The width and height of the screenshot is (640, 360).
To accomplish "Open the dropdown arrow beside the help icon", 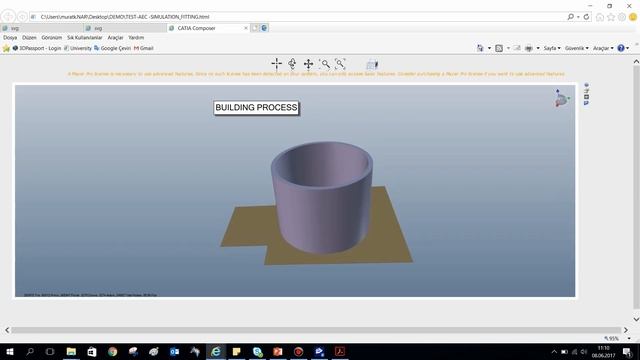I will 627,48.
